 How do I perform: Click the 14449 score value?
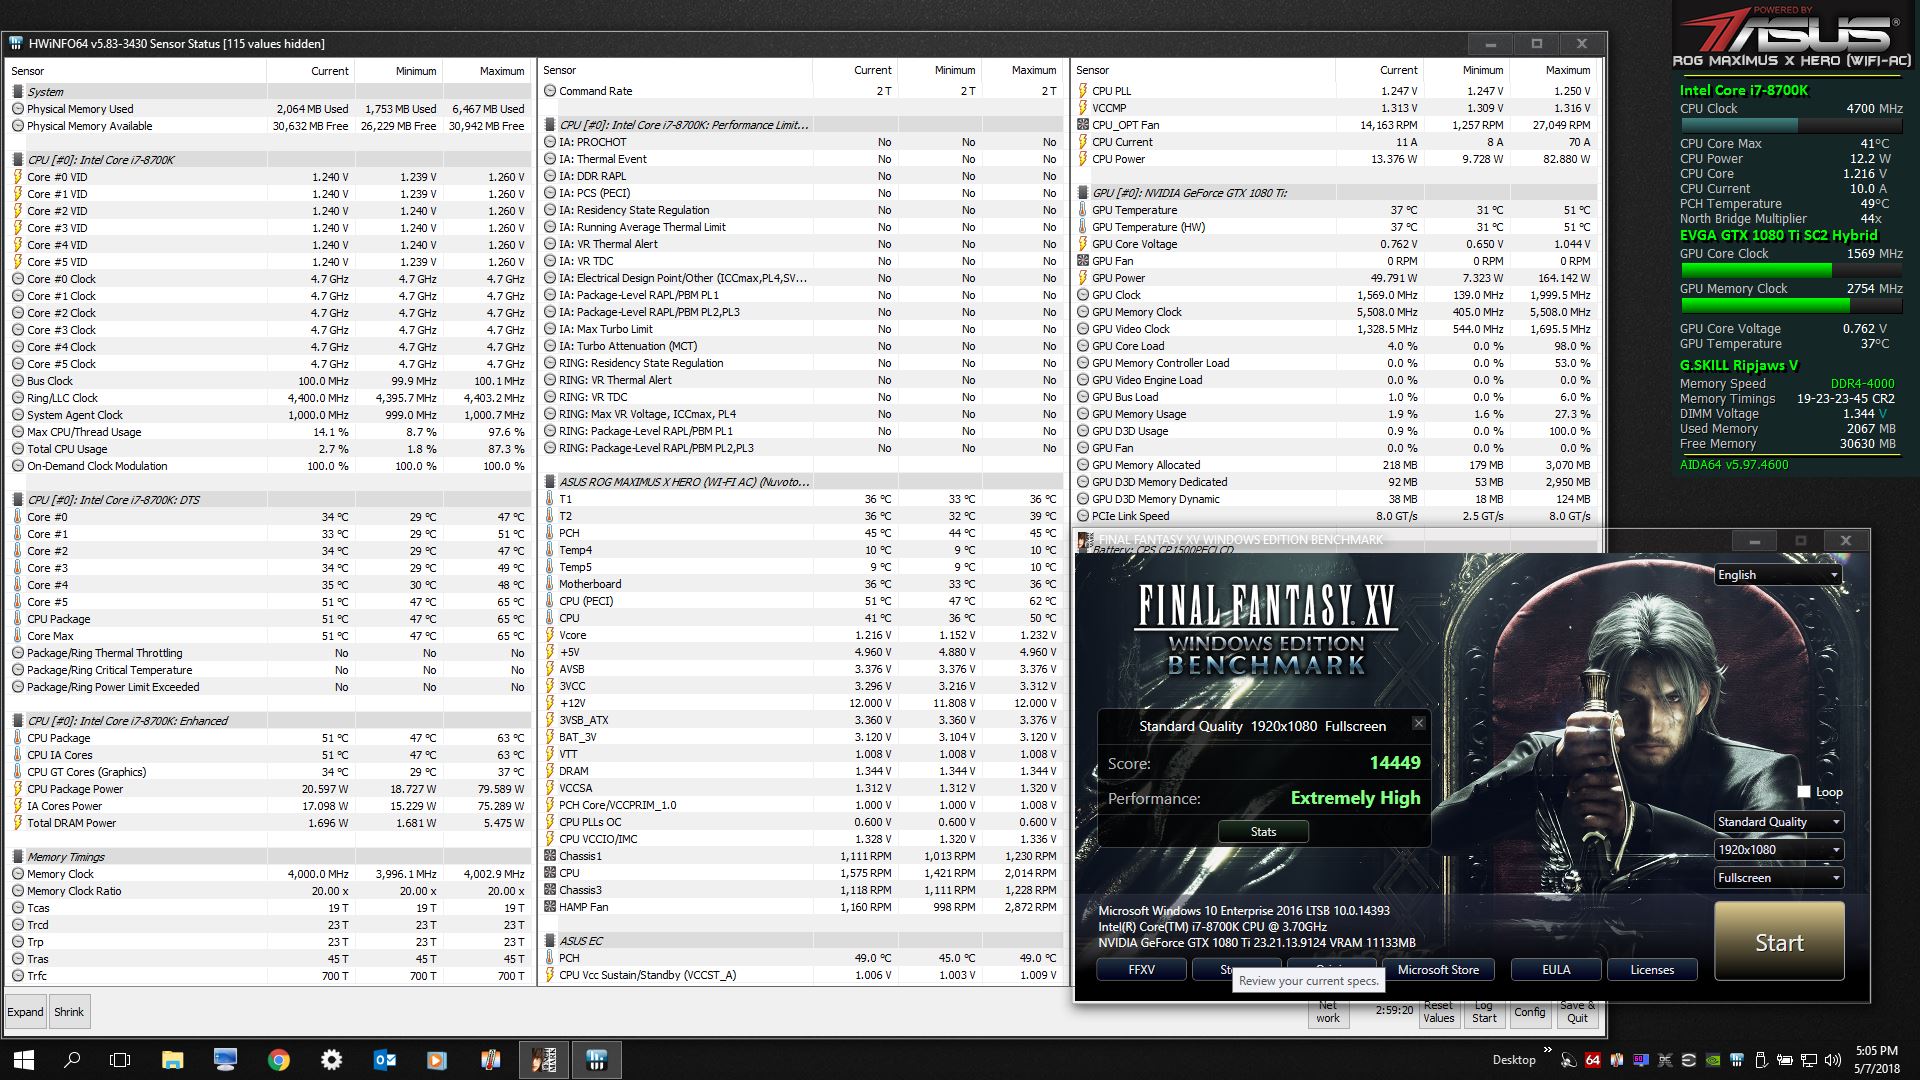(x=1395, y=763)
